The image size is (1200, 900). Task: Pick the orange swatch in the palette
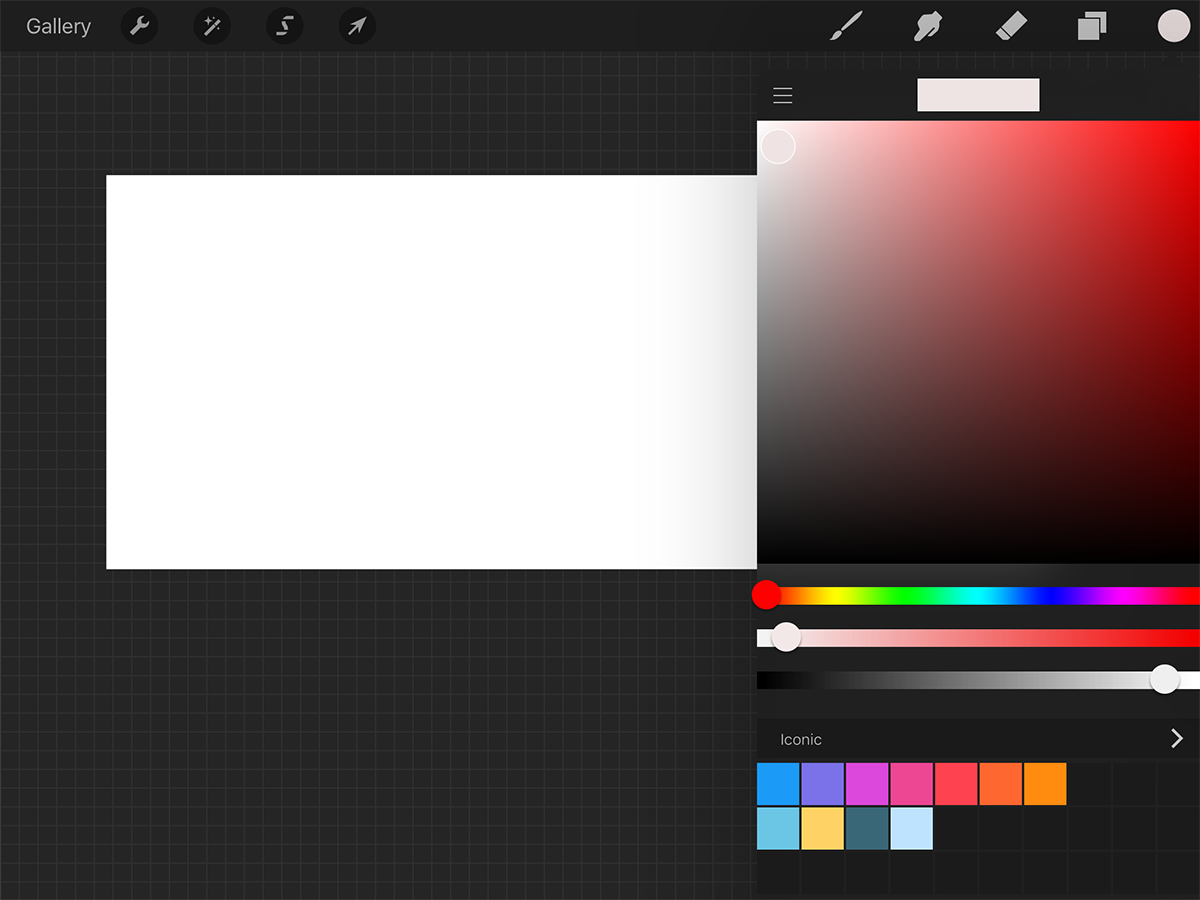tap(1045, 784)
